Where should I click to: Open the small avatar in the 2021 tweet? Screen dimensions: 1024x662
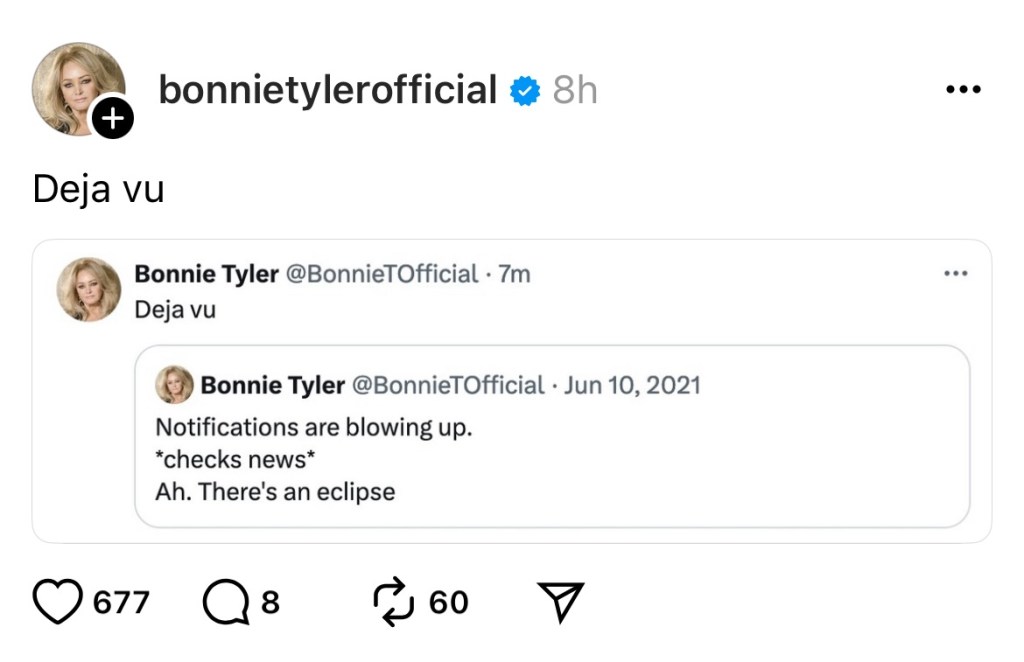[174, 385]
